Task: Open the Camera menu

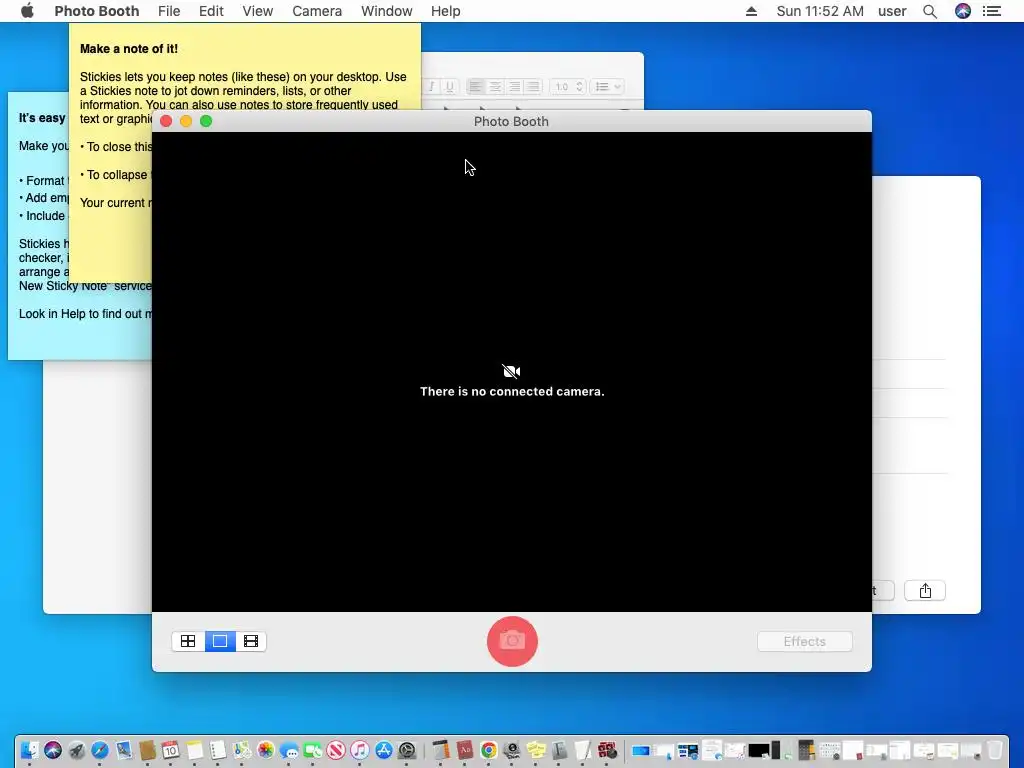Action: 317,11
